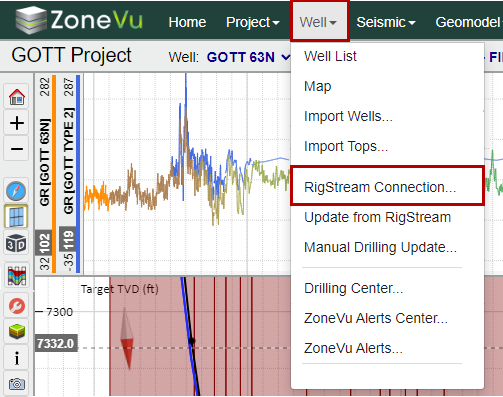
Task: Click the 7300 depth tick label
Action: click(59, 312)
